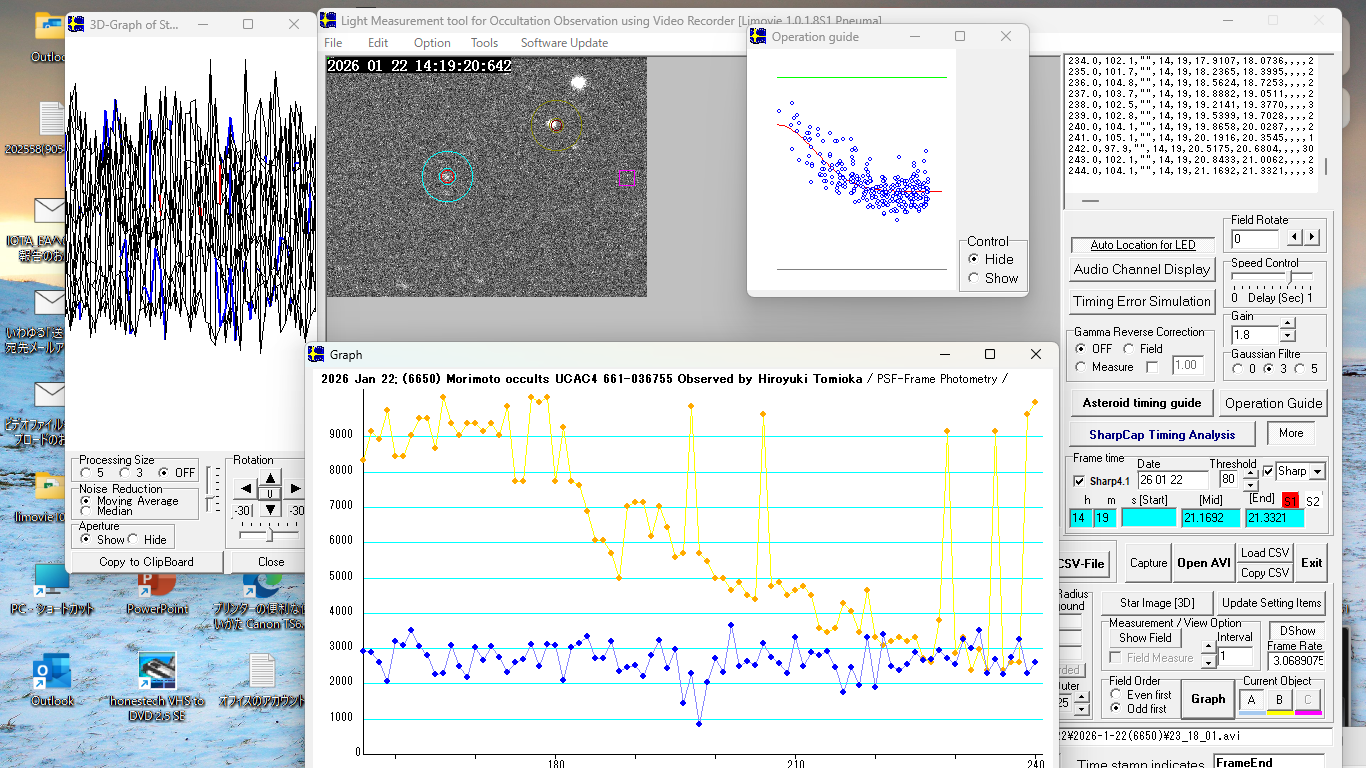Click the Field Rotate left arrow

pyautogui.click(x=1294, y=238)
